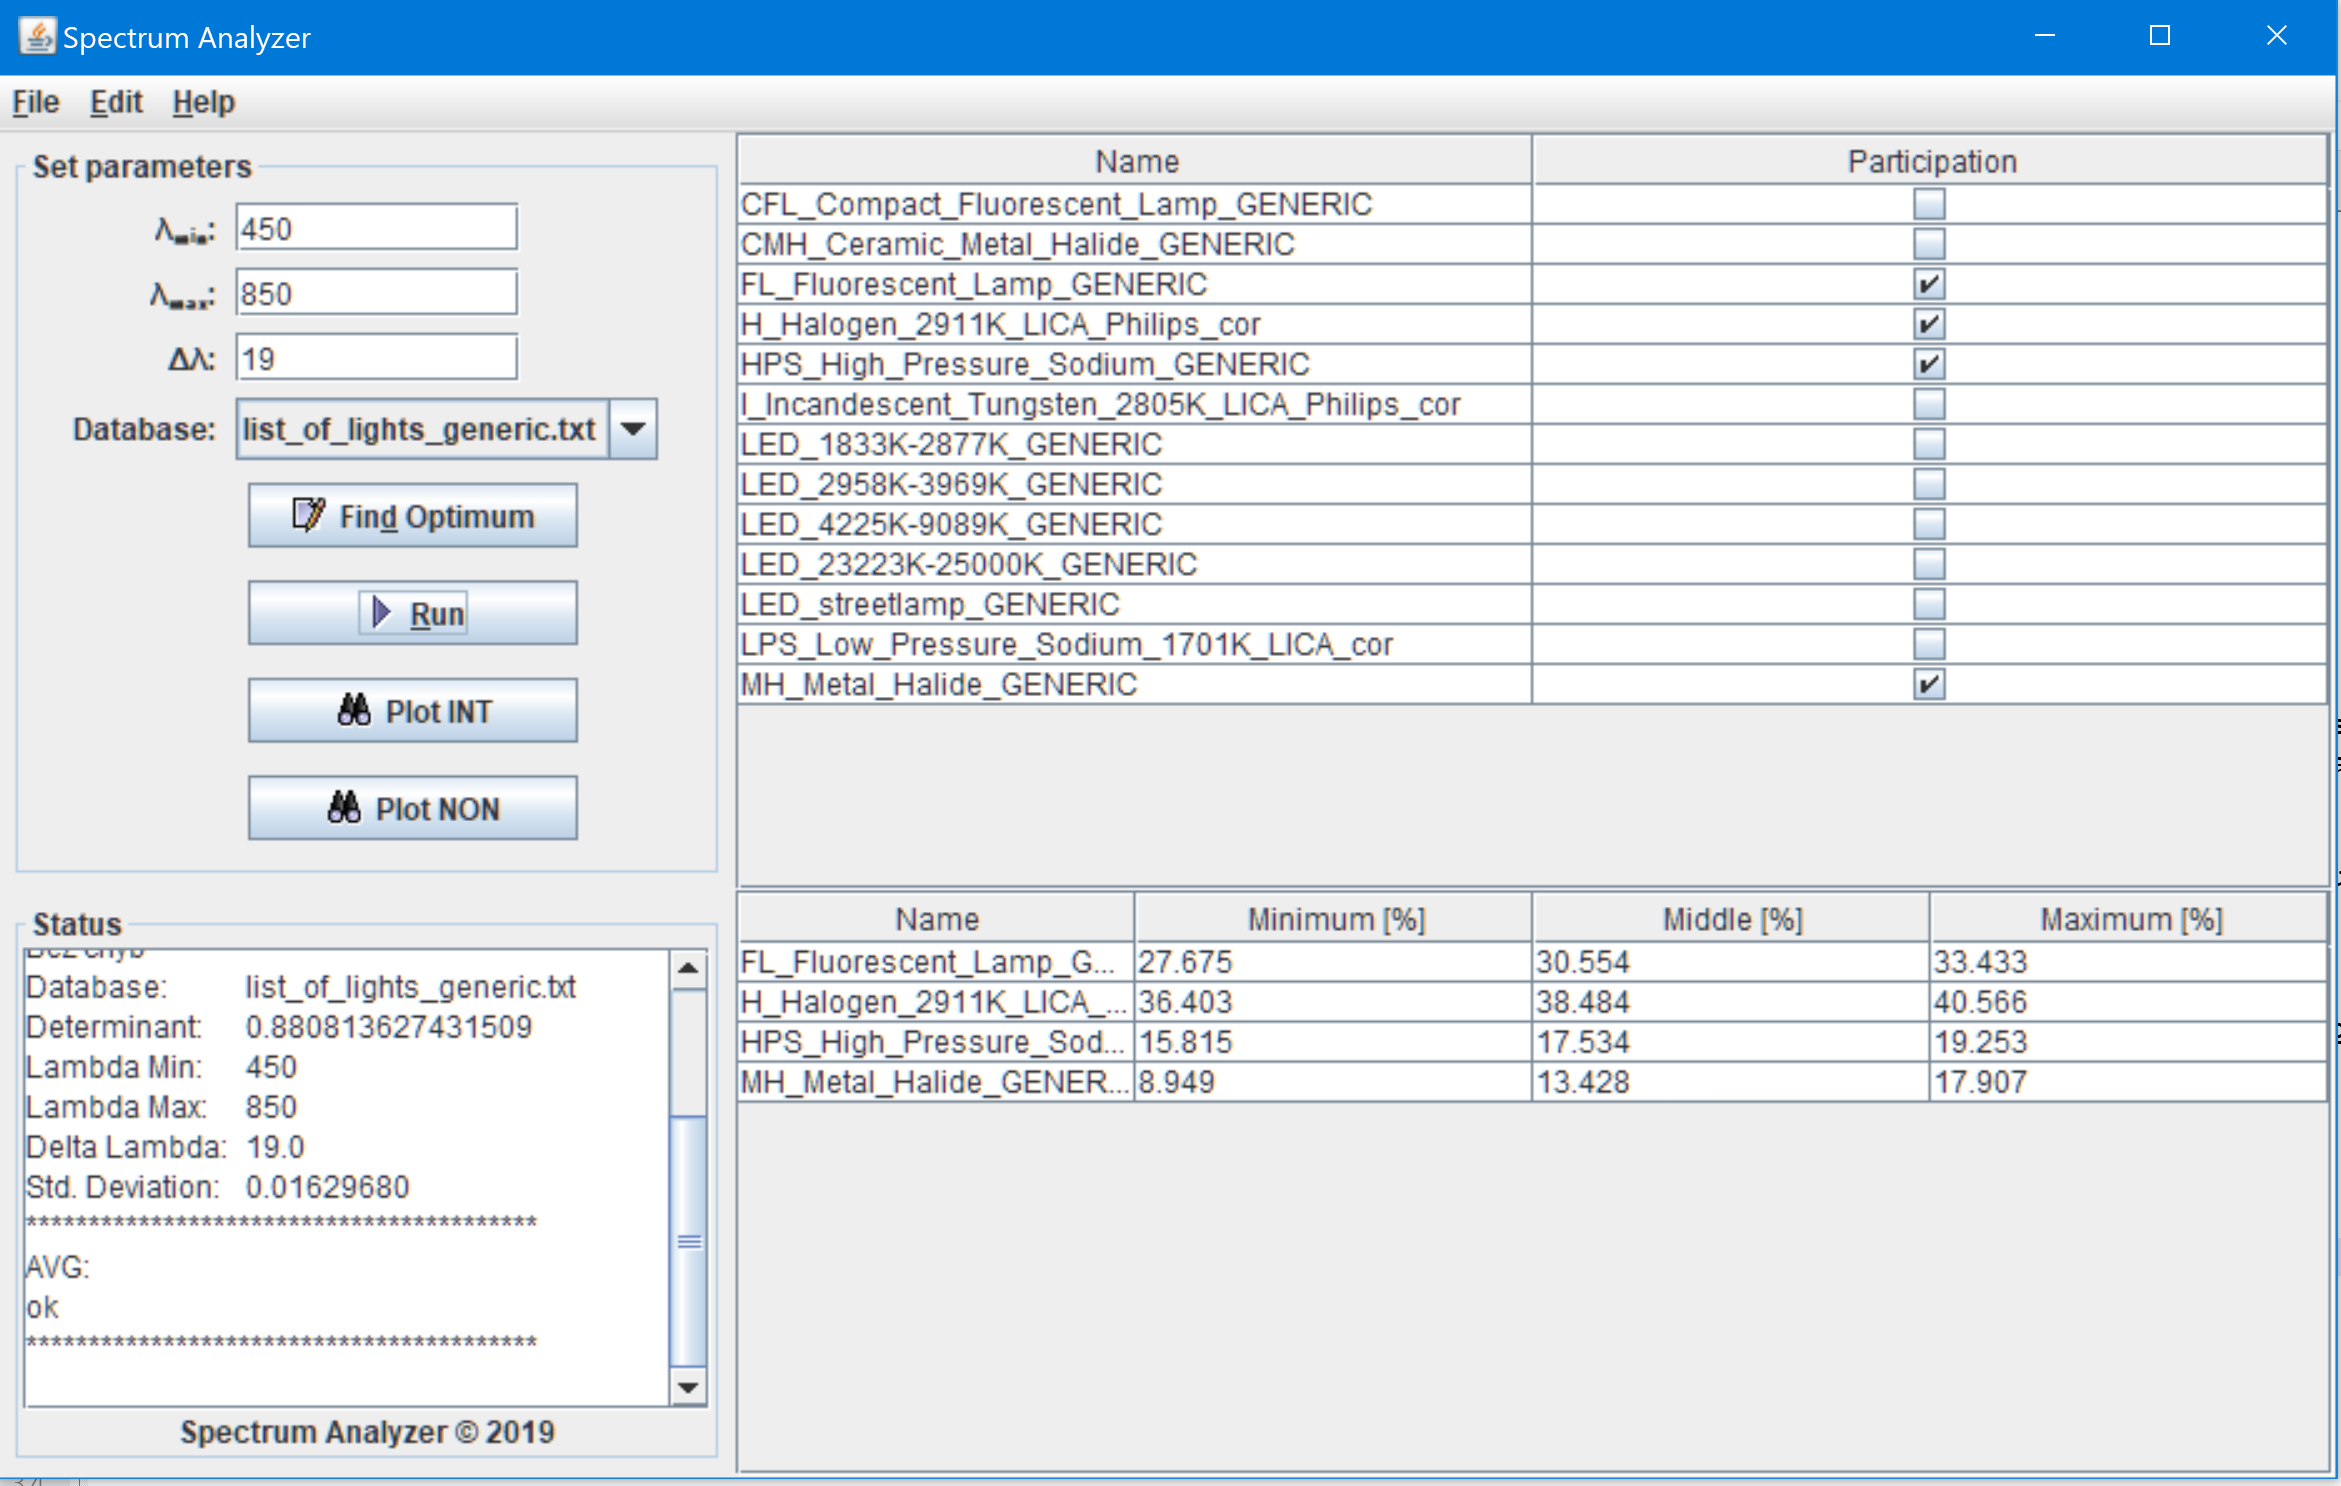Maximize the Spectrum Analyzer window

(x=2160, y=37)
